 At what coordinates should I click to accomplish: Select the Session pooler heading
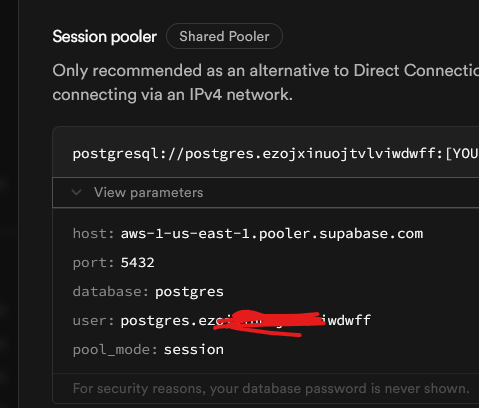click(x=104, y=36)
